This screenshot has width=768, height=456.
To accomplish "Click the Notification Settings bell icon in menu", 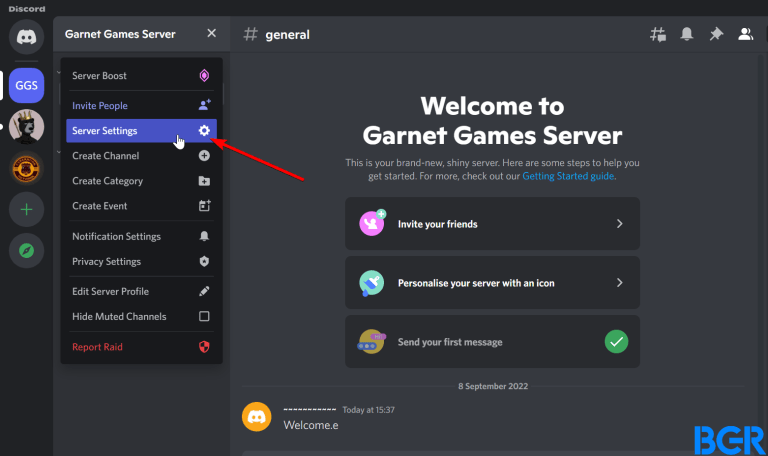I will tap(204, 236).
